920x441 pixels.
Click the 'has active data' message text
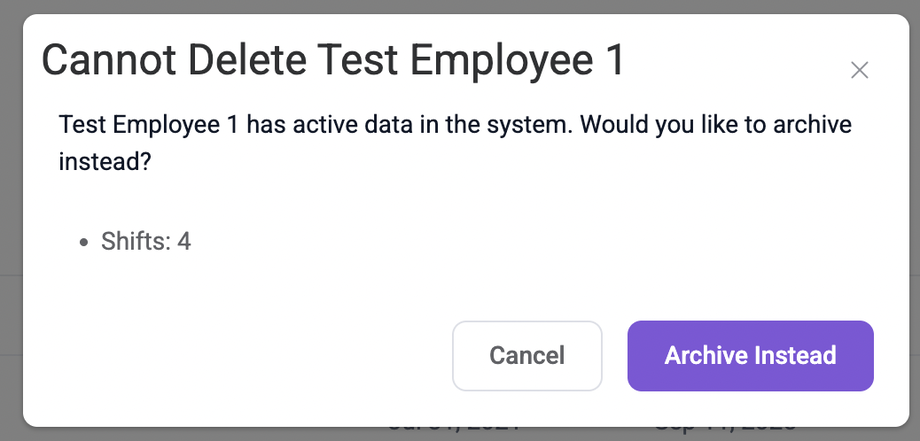pyautogui.click(x=308, y=126)
